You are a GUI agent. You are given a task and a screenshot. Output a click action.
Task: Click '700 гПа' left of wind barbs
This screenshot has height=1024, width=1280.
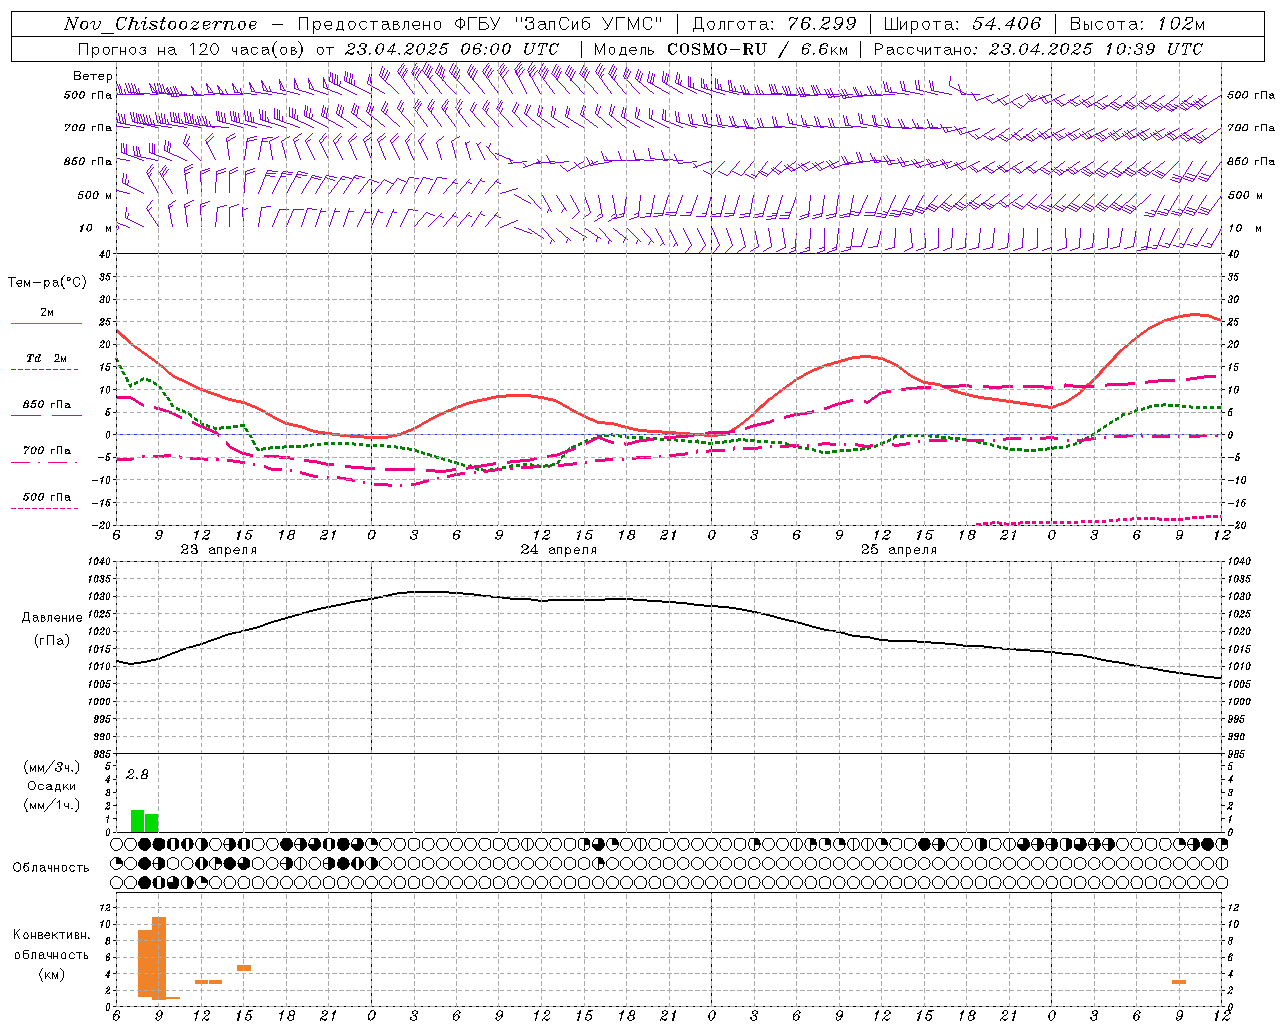pyautogui.click(x=88, y=129)
